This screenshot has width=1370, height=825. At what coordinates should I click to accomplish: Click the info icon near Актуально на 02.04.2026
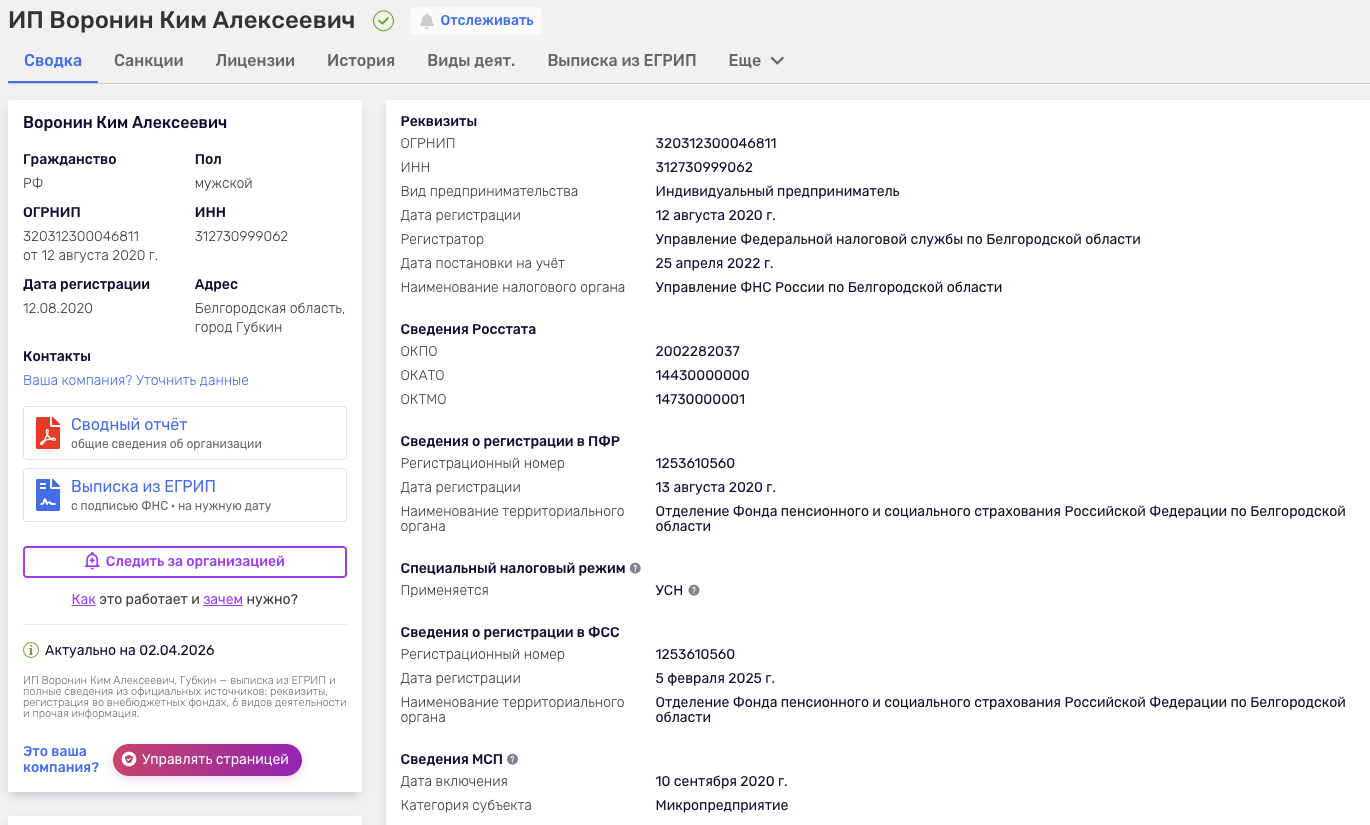coord(31,650)
